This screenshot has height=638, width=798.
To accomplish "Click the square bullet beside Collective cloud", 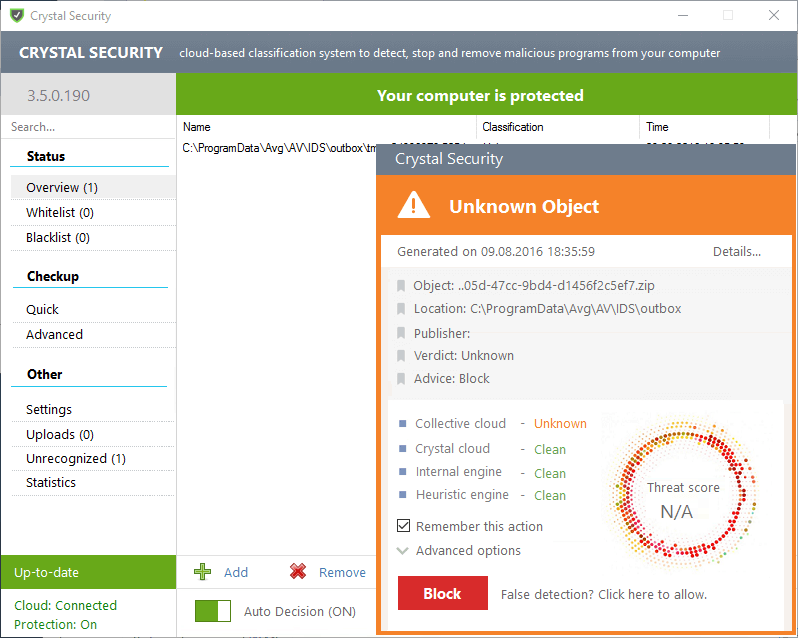I will point(403,423).
